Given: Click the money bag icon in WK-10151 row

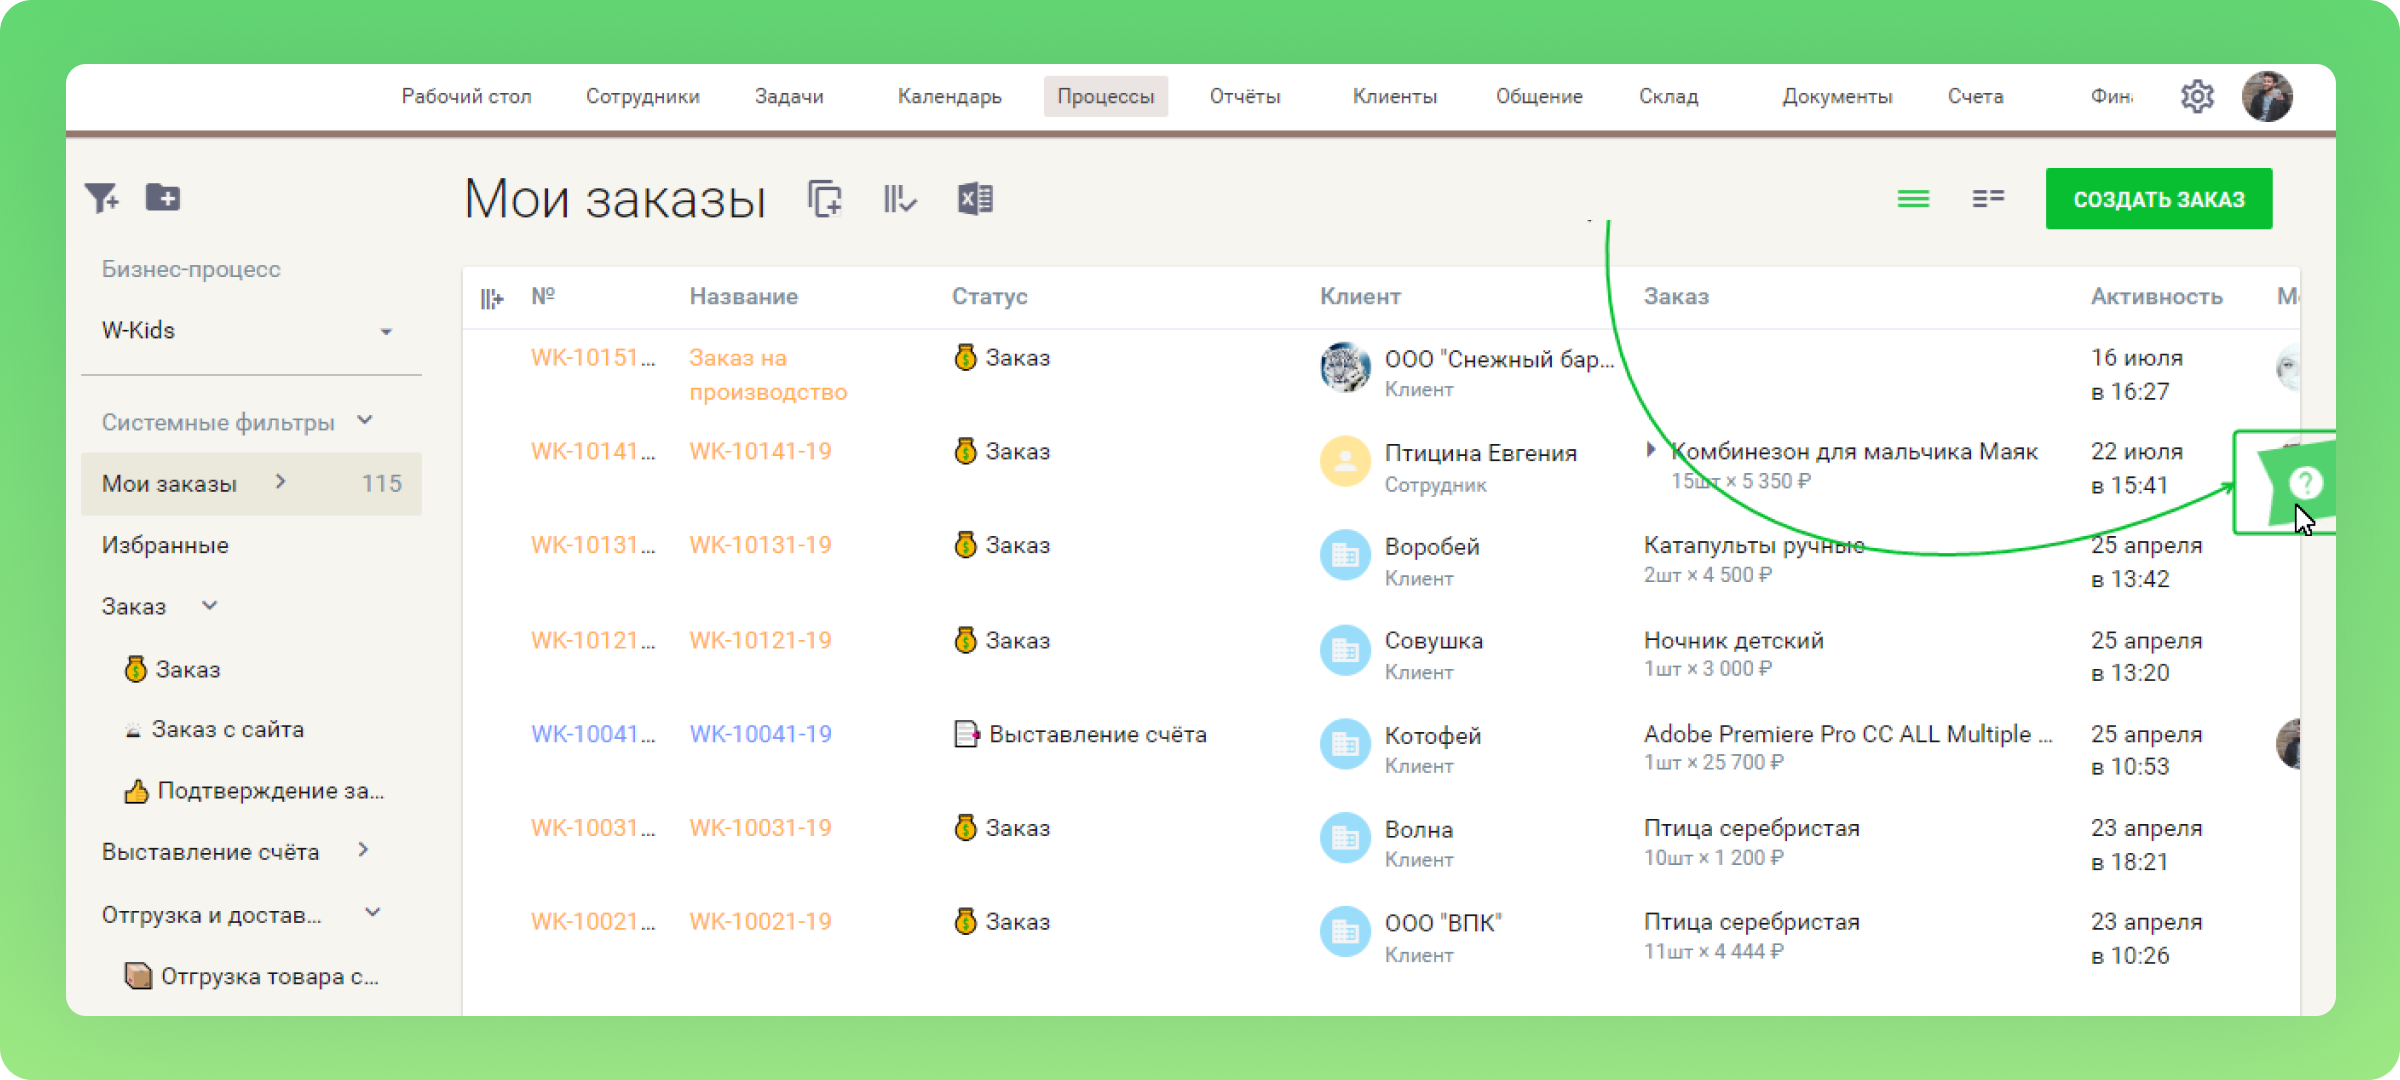Looking at the screenshot, I should 965,357.
